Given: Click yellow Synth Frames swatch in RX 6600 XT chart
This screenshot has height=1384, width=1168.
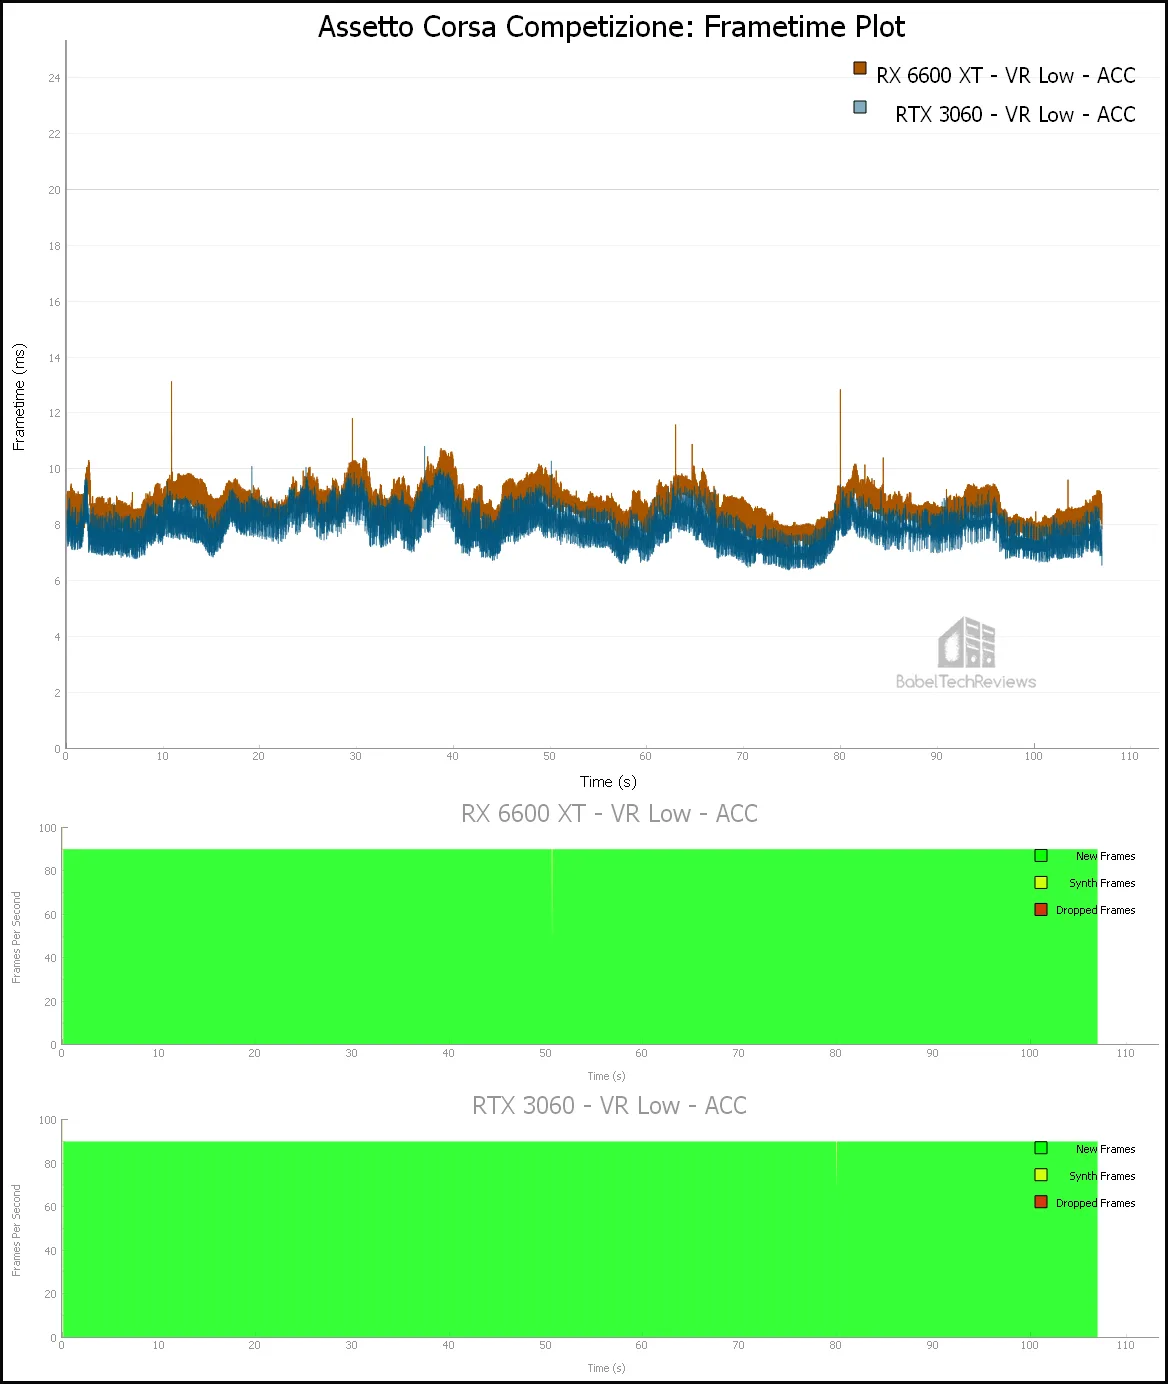Looking at the screenshot, I should [1041, 883].
